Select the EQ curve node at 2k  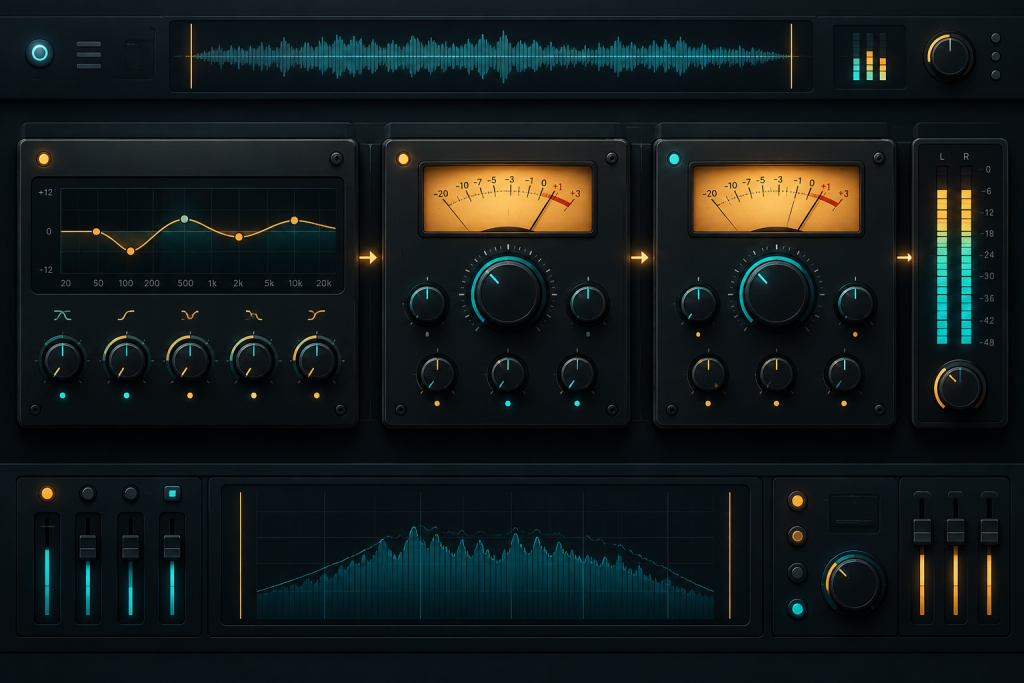tap(239, 236)
